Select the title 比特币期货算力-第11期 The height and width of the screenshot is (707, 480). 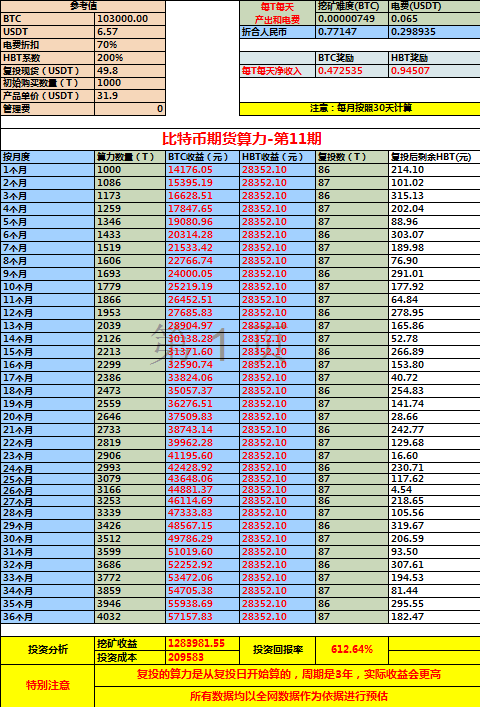pyautogui.click(x=242, y=139)
